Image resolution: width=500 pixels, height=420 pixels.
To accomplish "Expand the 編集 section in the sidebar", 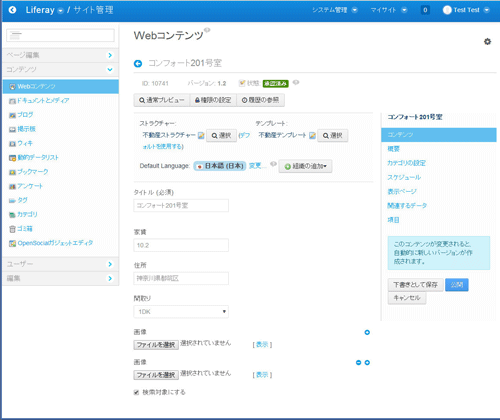I will (x=60, y=278).
